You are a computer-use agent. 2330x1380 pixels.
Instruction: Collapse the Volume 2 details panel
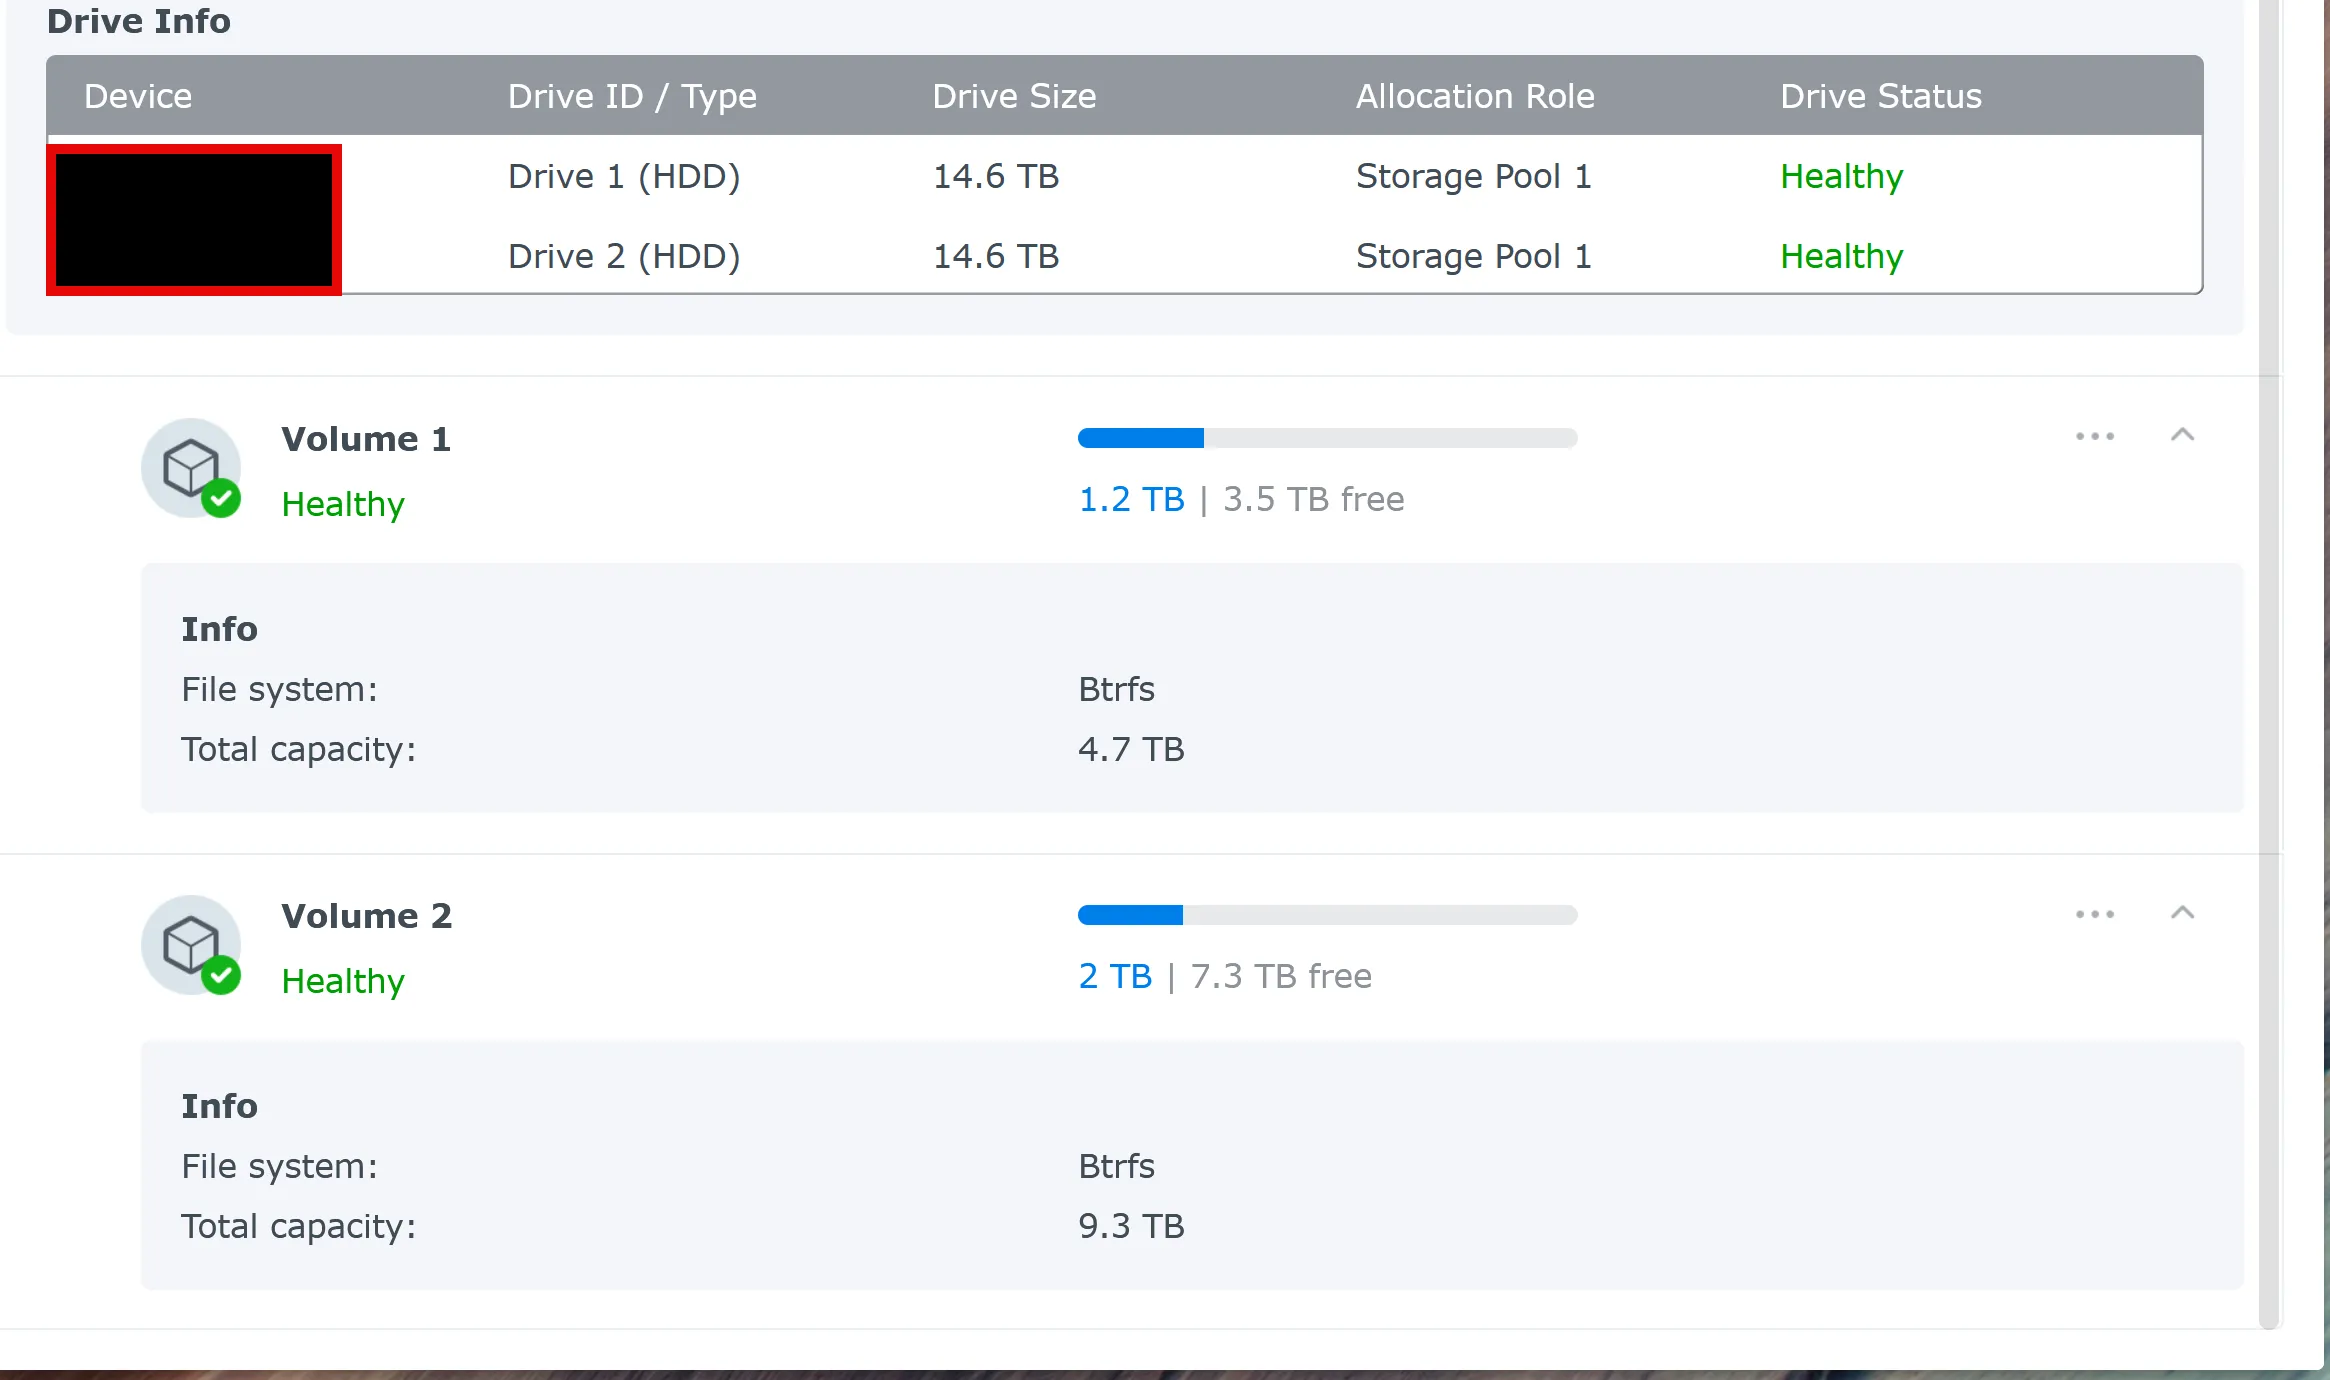pos(2184,913)
